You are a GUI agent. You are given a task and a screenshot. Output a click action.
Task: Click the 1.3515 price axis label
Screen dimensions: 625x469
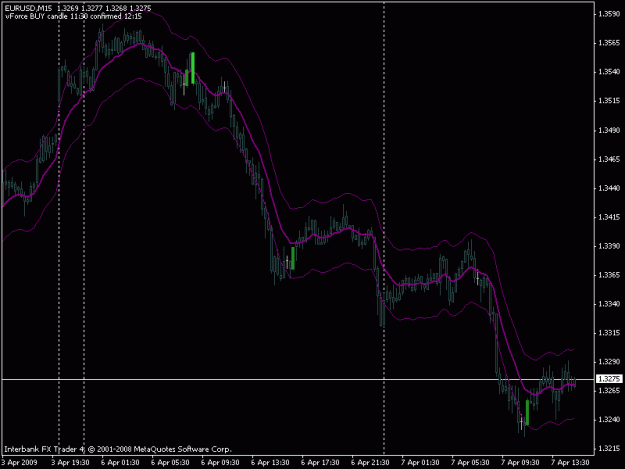point(609,101)
